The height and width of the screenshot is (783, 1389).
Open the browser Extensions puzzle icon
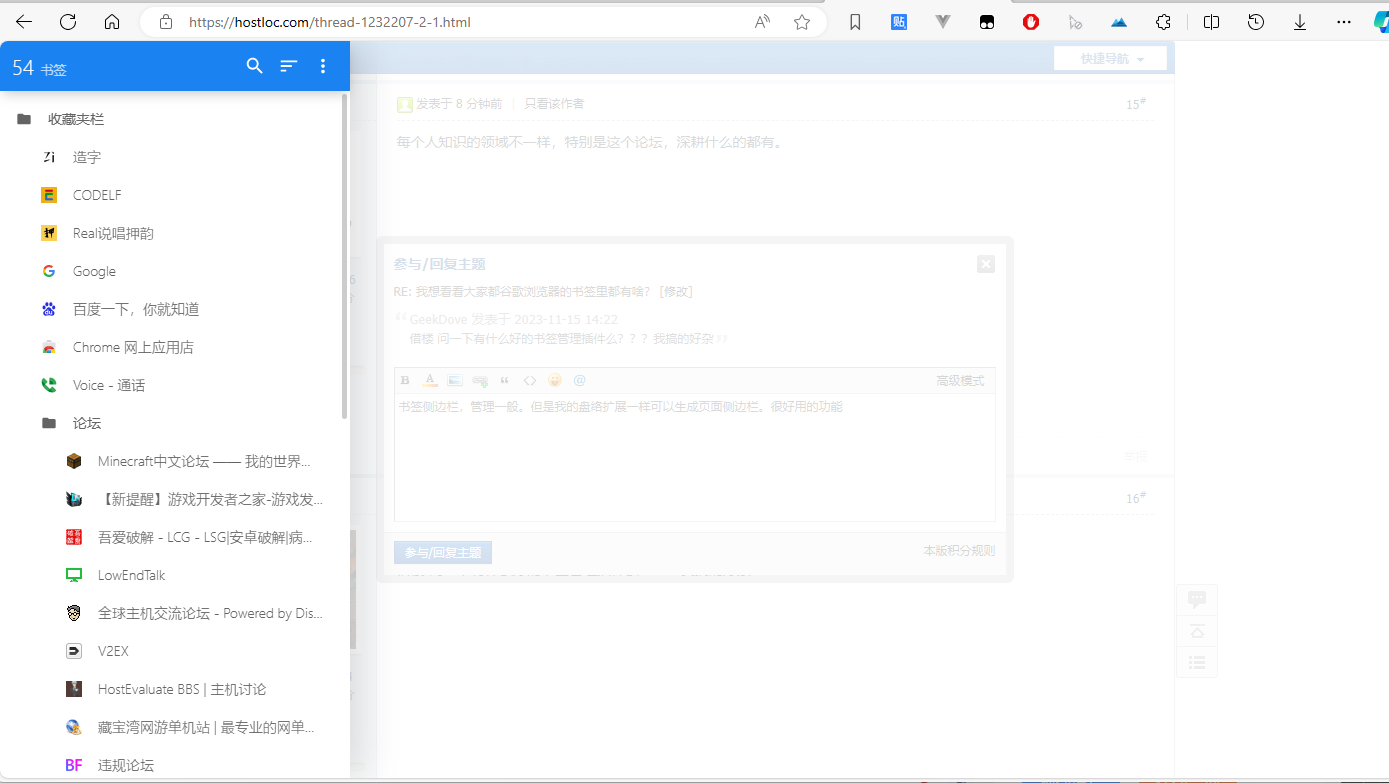tap(1163, 22)
